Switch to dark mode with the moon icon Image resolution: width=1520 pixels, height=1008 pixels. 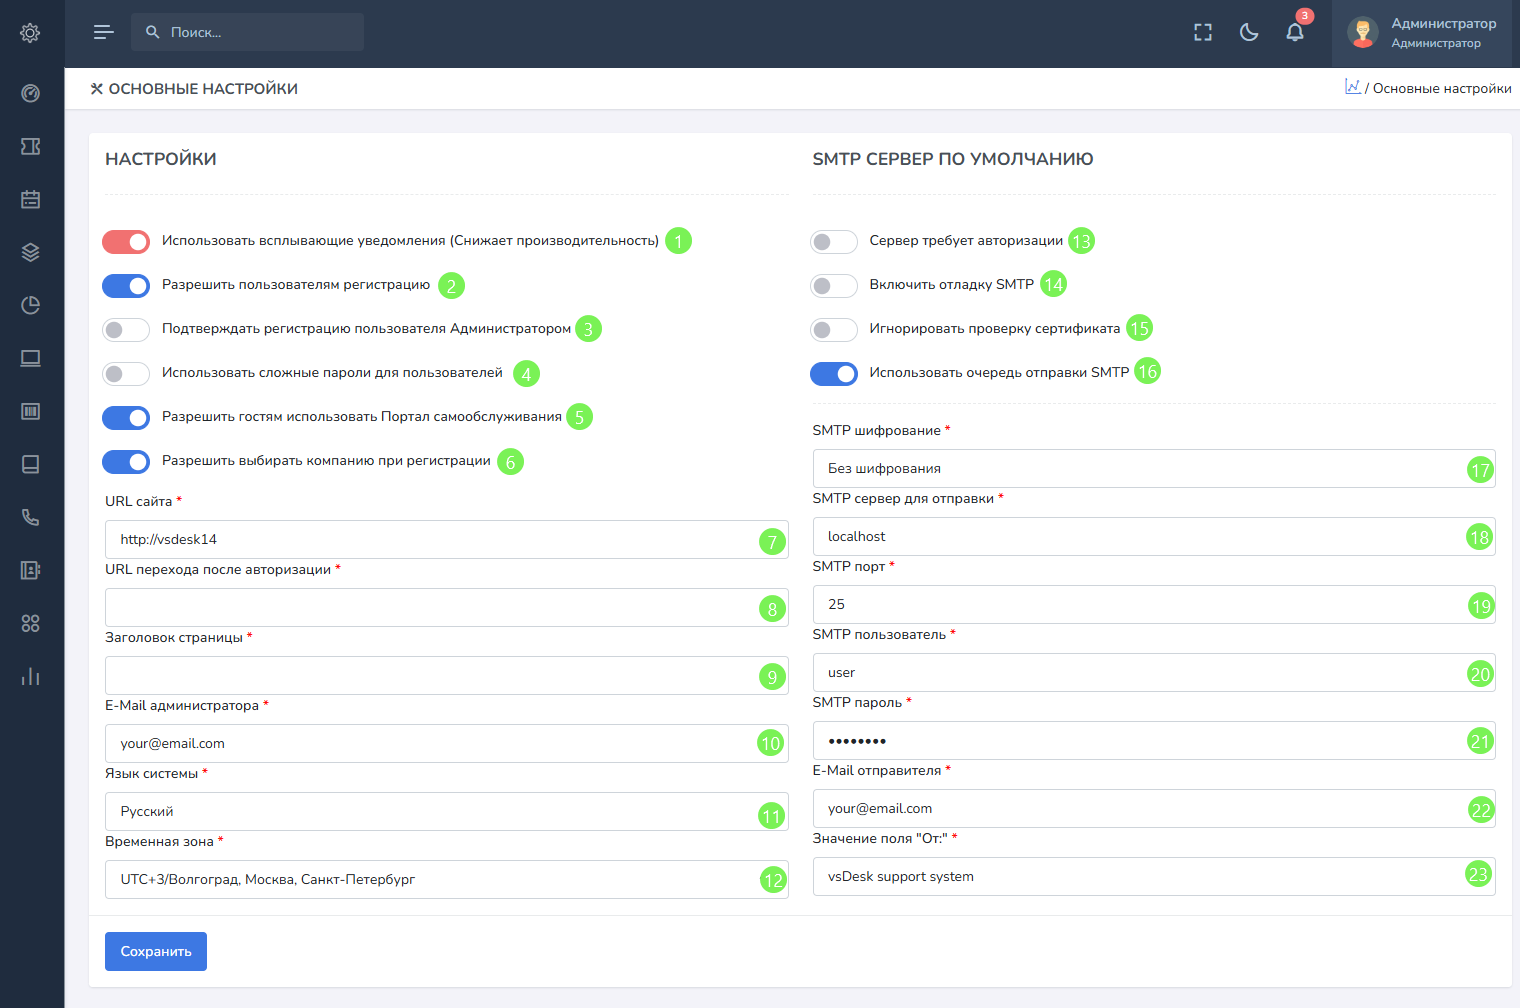pyautogui.click(x=1249, y=32)
